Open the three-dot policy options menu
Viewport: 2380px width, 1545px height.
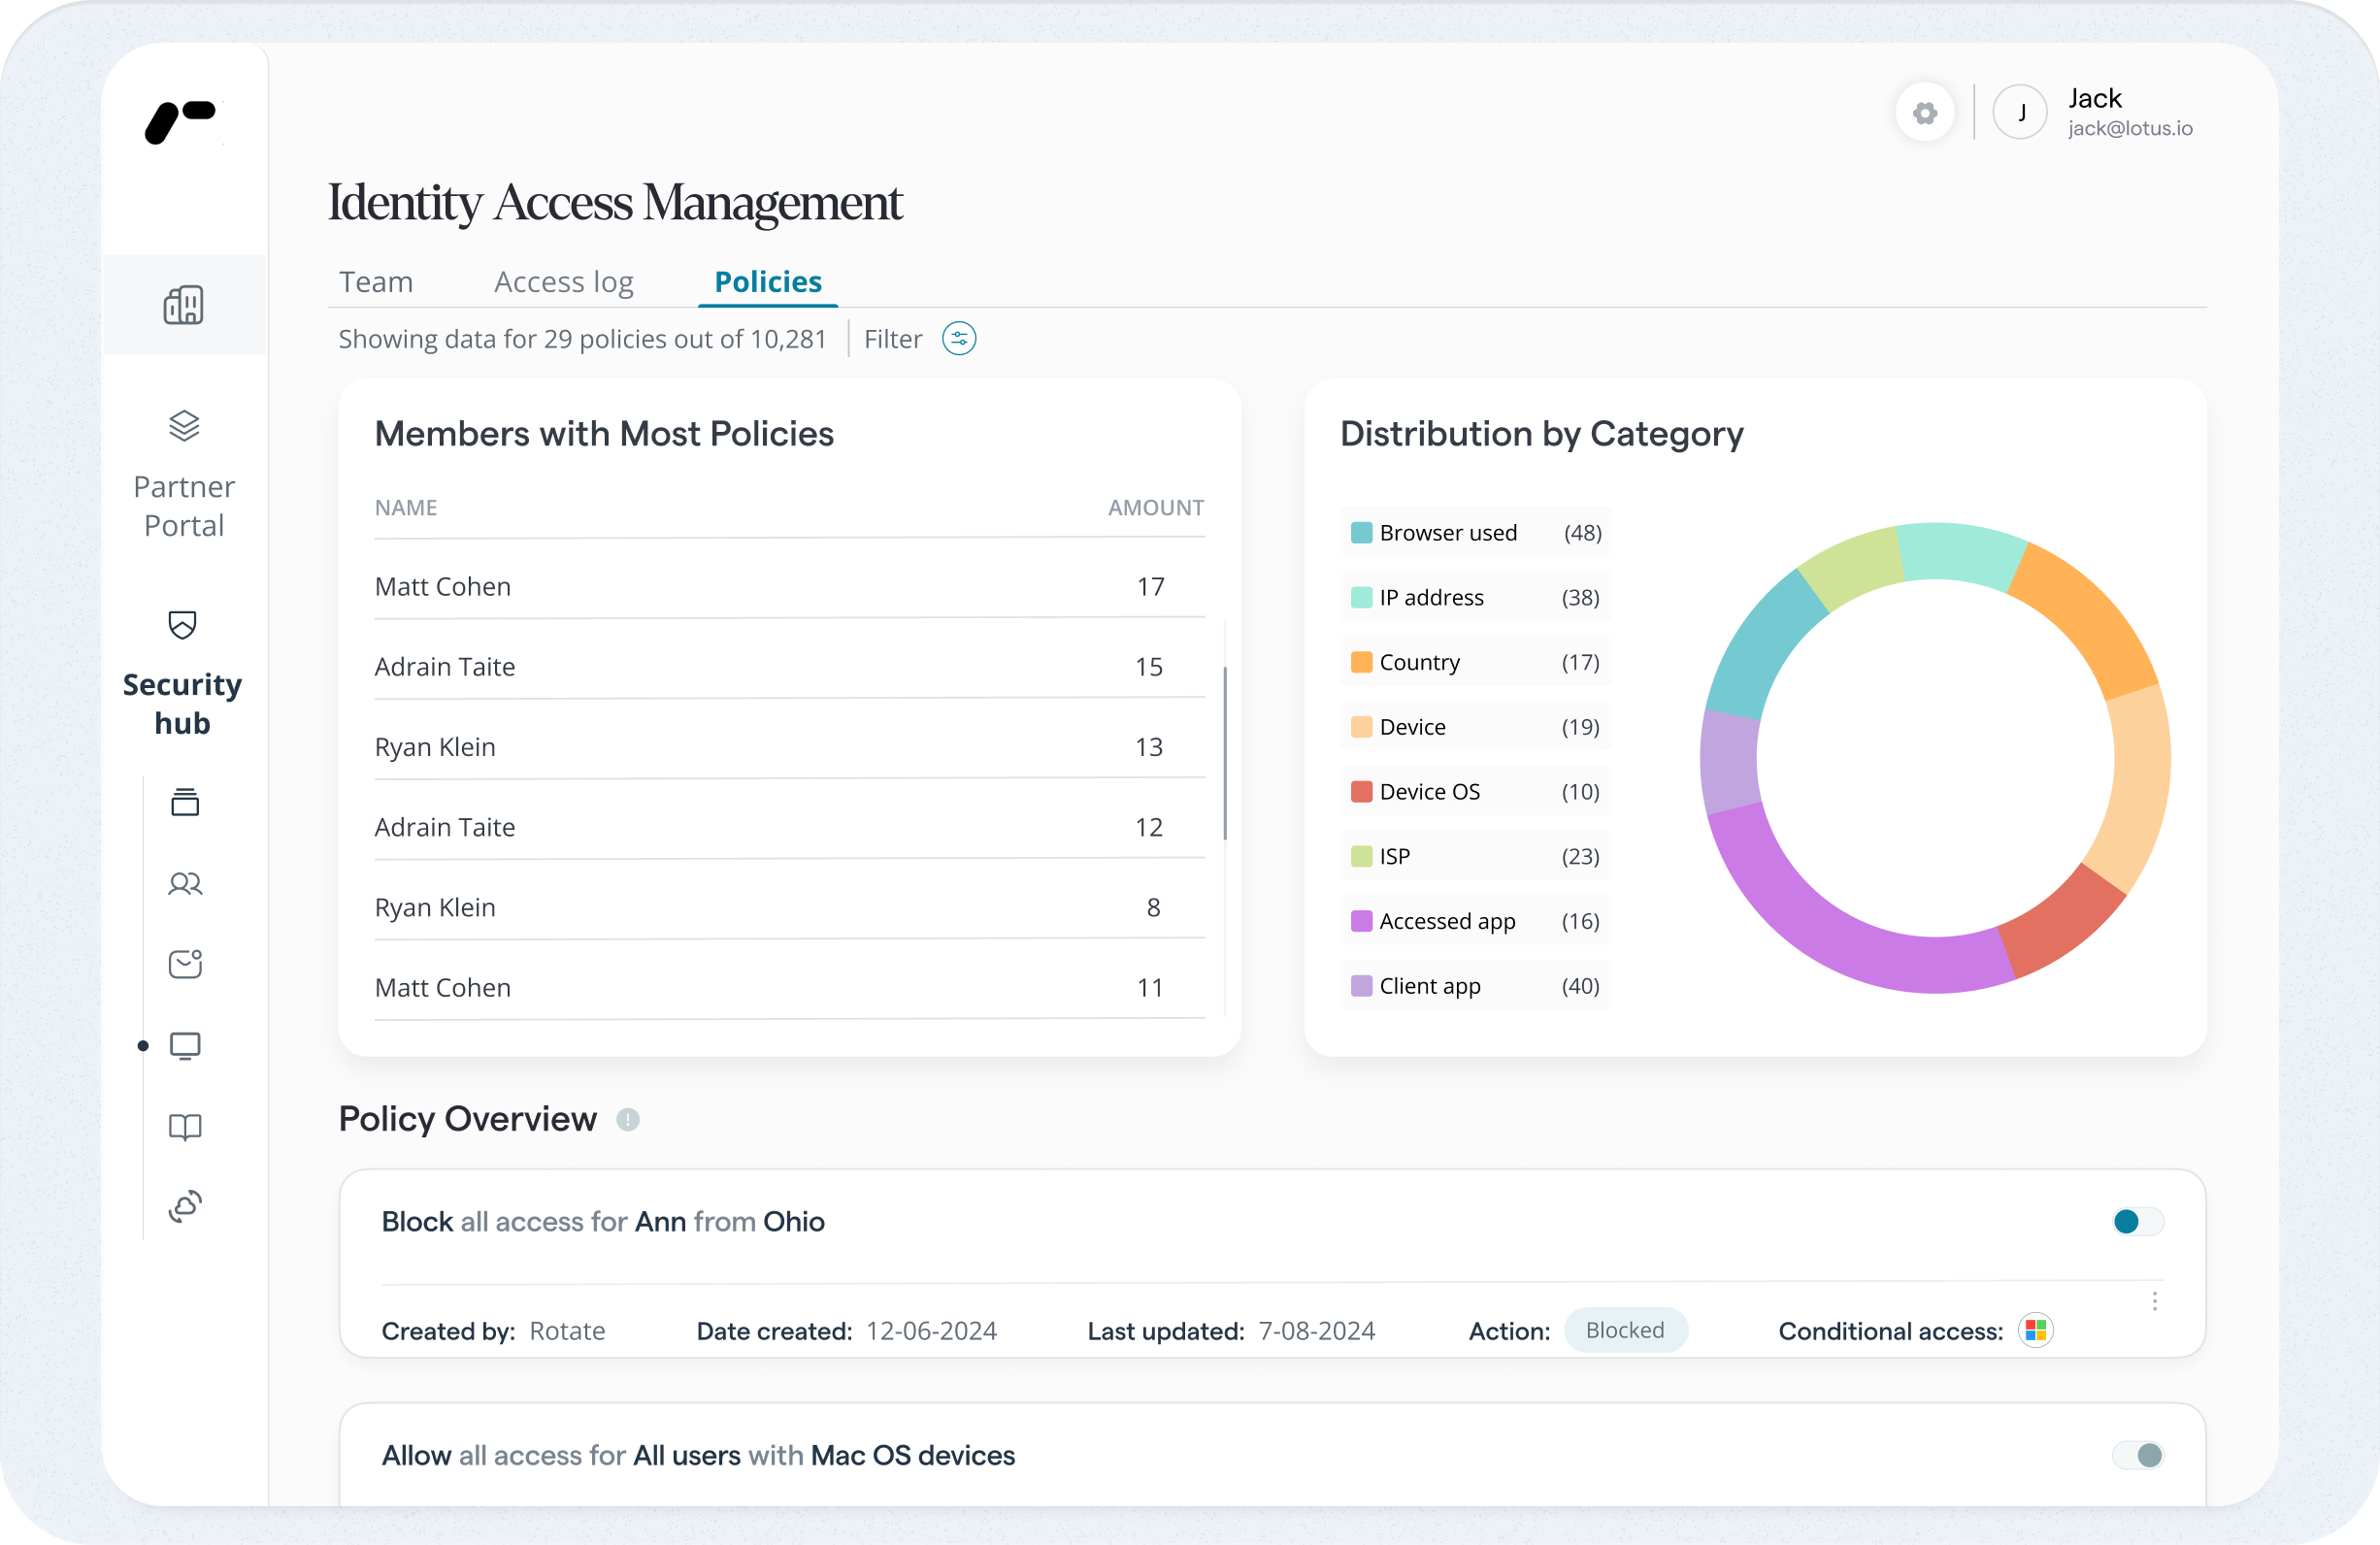[2154, 1301]
